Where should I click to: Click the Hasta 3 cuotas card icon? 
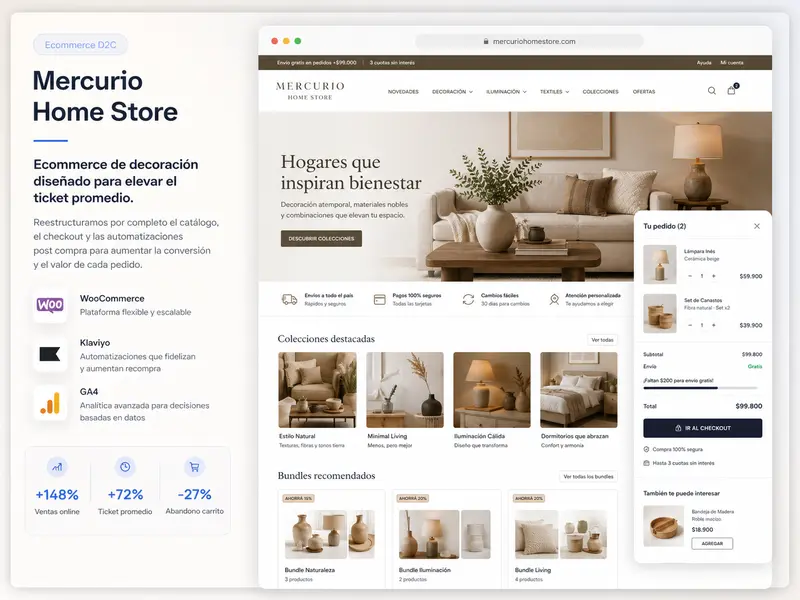[646, 463]
